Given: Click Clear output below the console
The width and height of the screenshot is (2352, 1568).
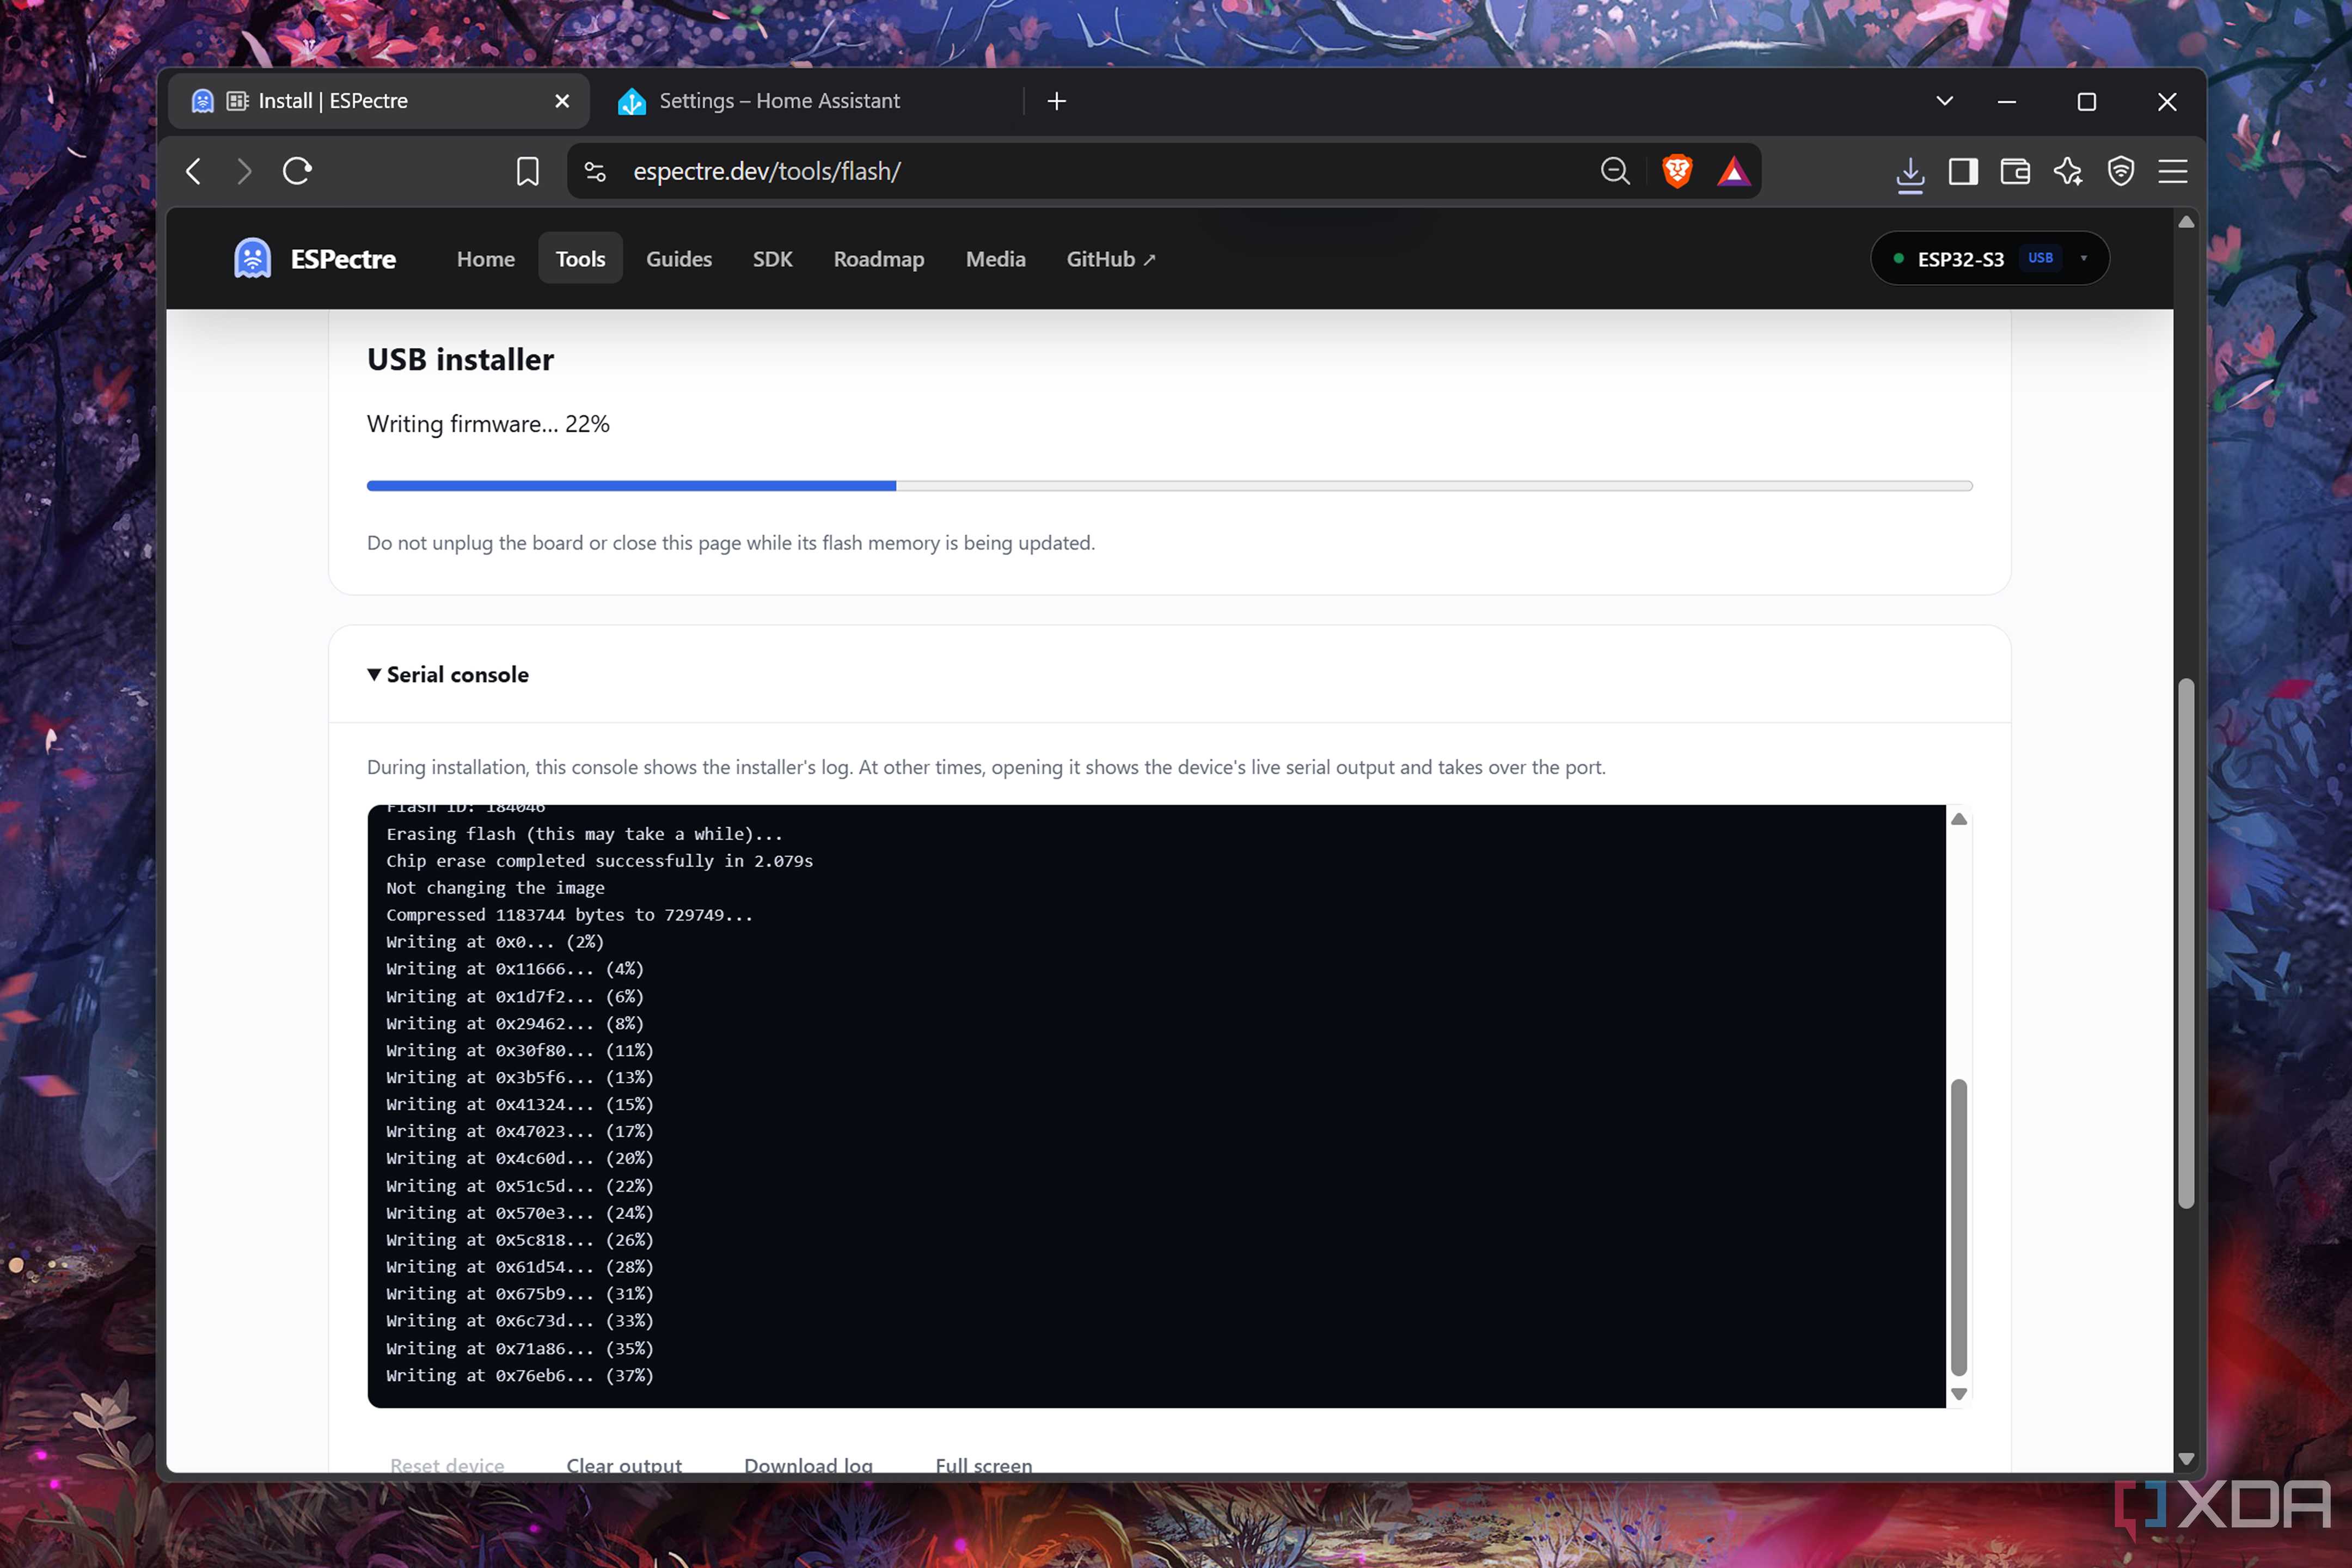Looking at the screenshot, I should click(x=624, y=1465).
